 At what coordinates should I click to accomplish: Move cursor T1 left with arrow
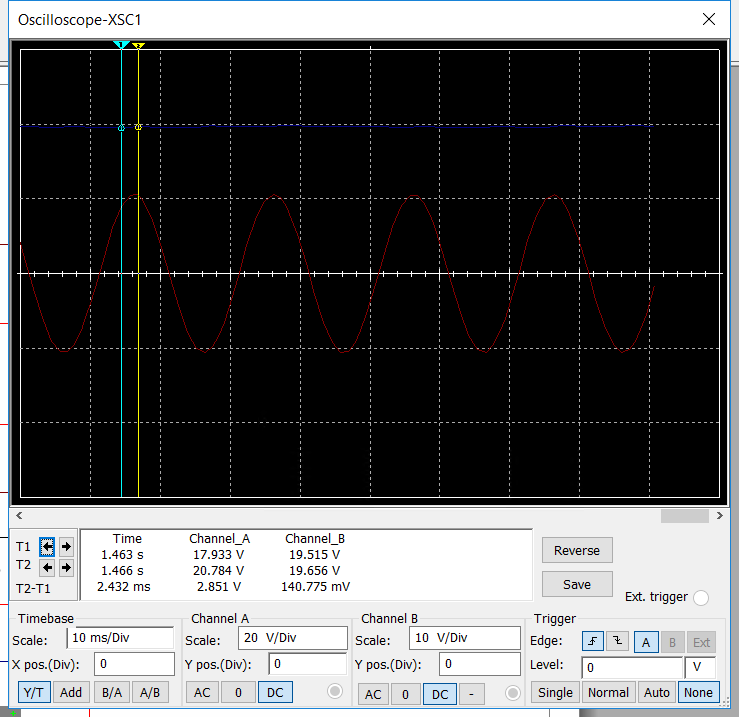47,546
